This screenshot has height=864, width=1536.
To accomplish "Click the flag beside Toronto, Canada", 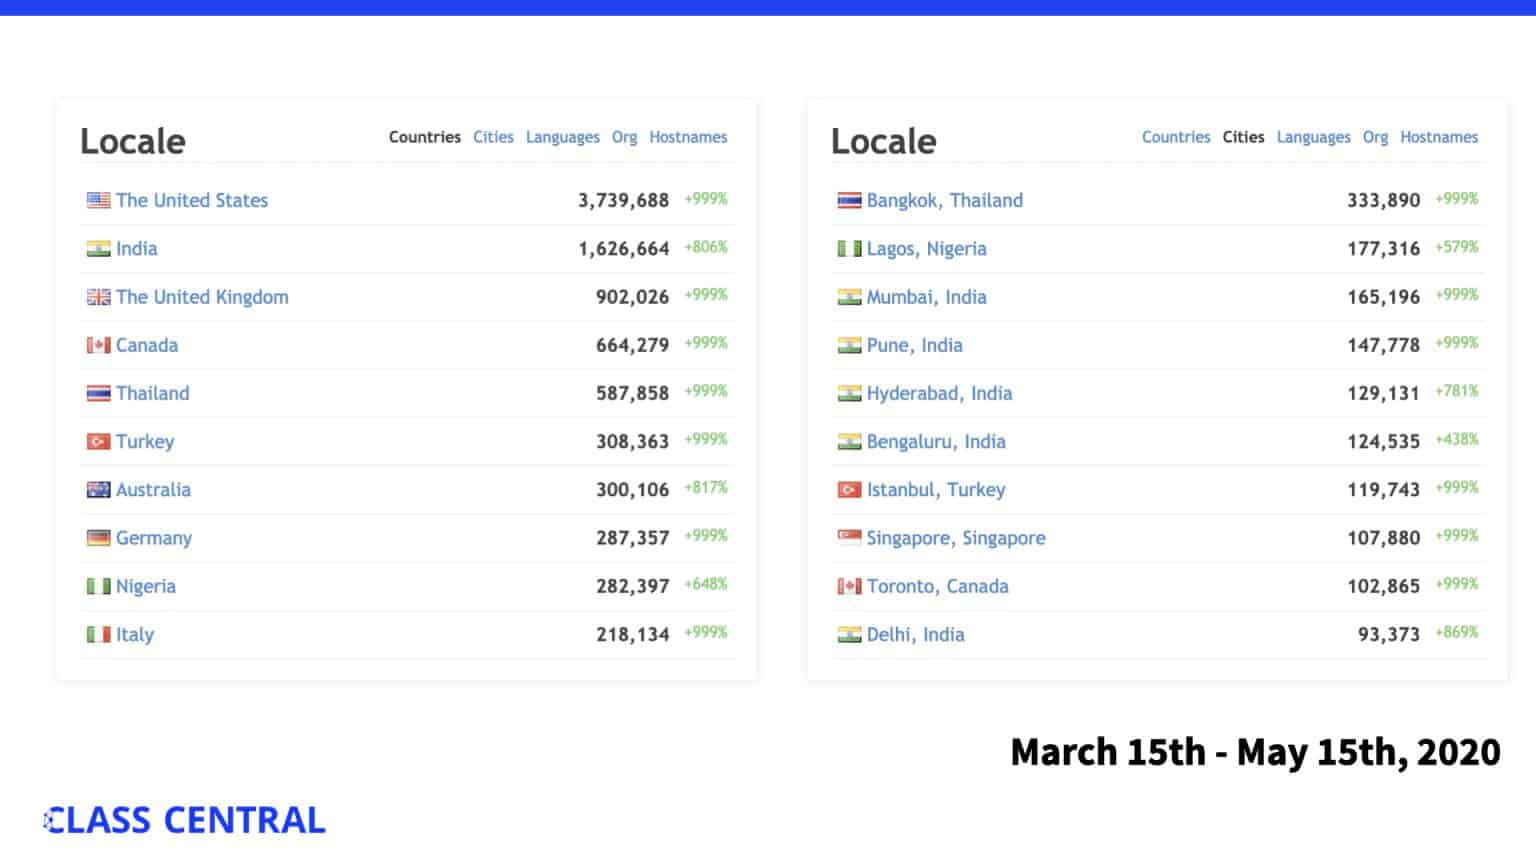I will [x=849, y=586].
